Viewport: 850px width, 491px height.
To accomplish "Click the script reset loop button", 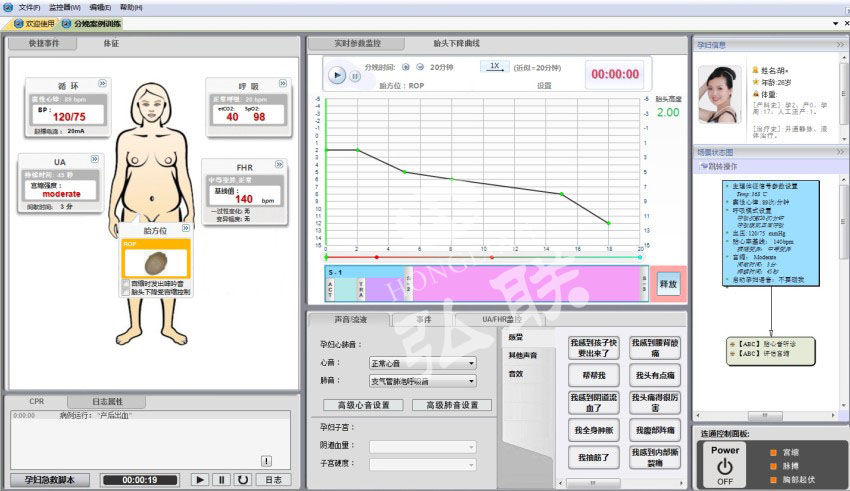I will coord(243,480).
